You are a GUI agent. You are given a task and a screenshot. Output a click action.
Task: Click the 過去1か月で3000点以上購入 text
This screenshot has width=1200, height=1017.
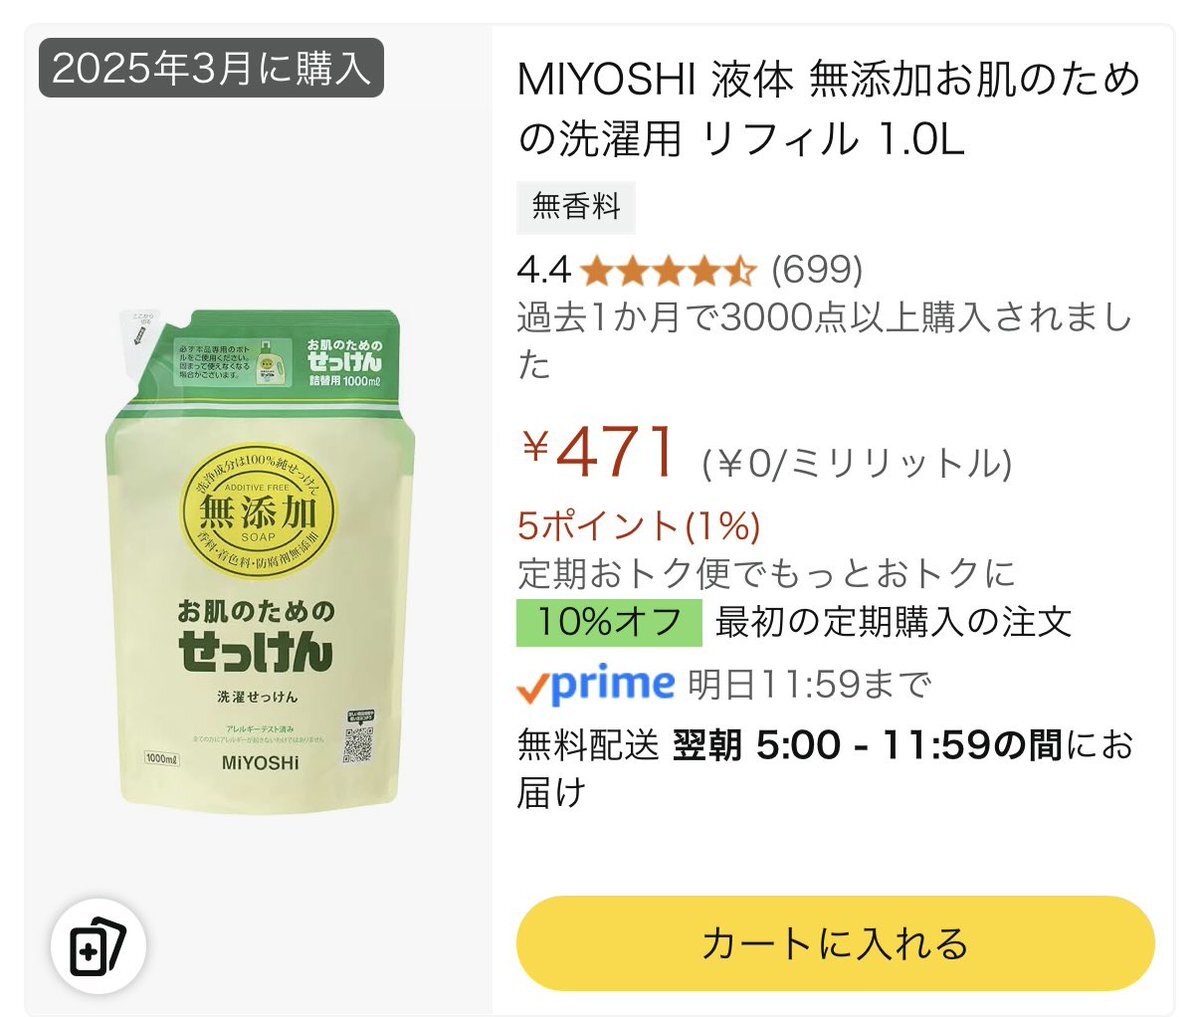[825, 341]
